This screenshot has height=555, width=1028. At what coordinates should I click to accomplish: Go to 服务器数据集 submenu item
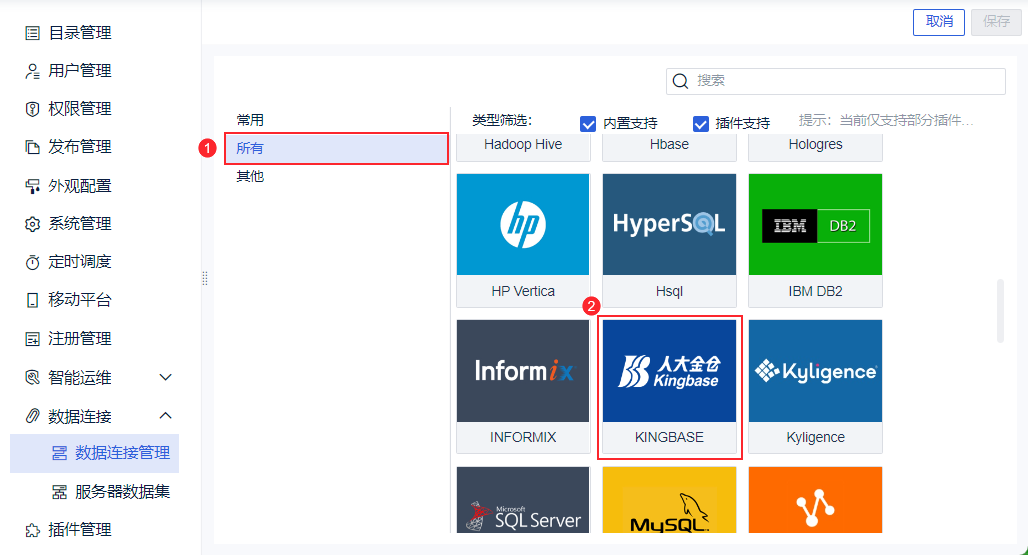tap(122, 491)
